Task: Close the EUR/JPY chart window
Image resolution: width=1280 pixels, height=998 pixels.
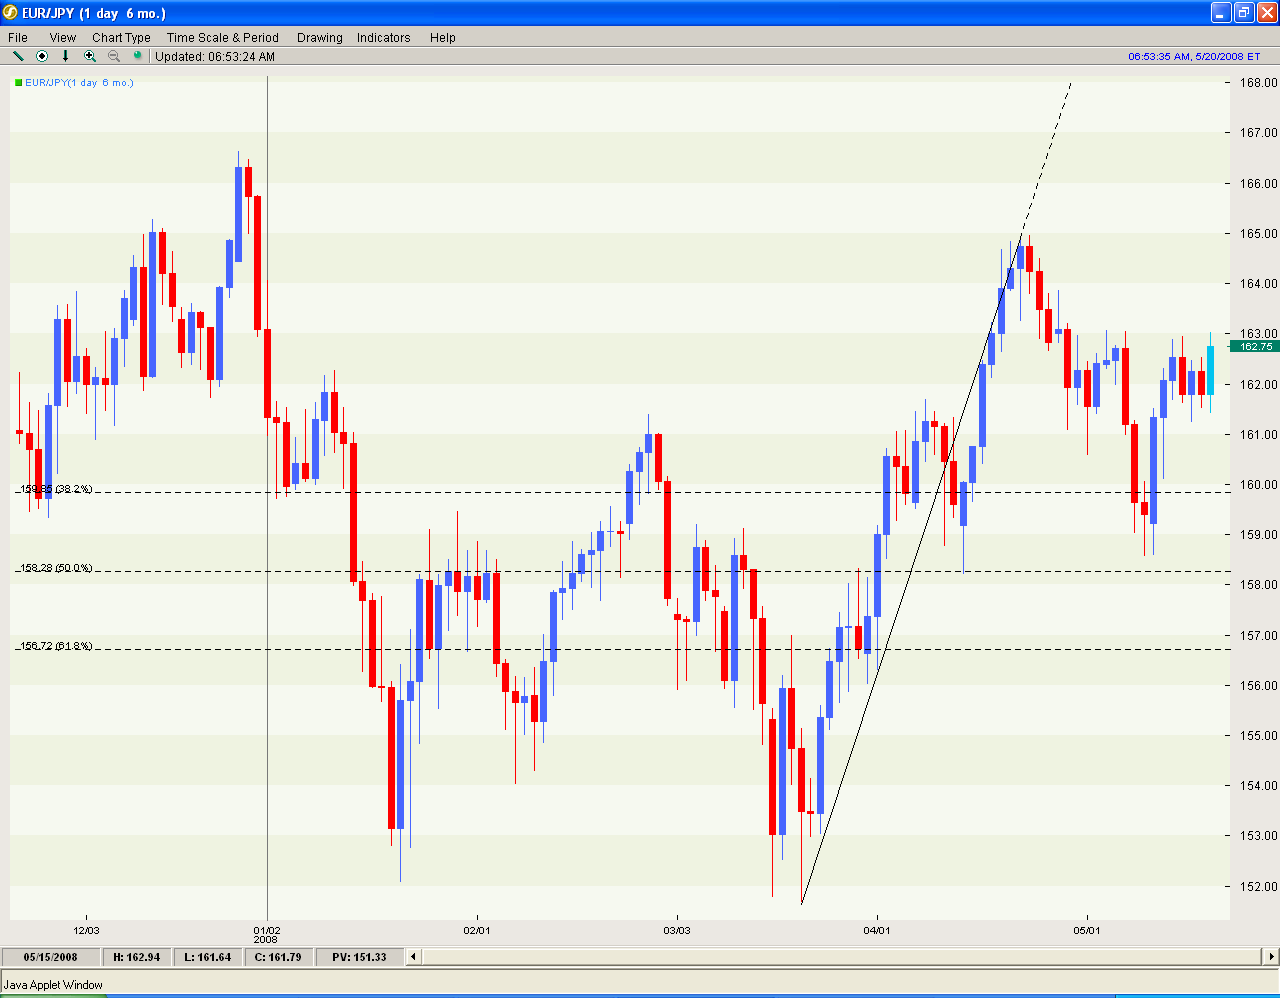Action: pyautogui.click(x=1266, y=13)
